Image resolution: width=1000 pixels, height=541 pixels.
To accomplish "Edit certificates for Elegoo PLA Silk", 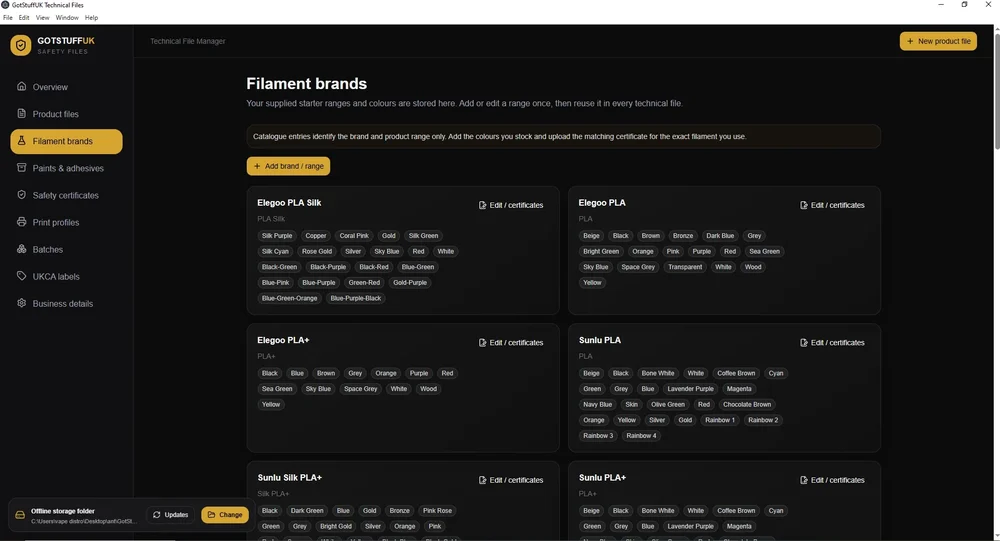I will coord(511,205).
